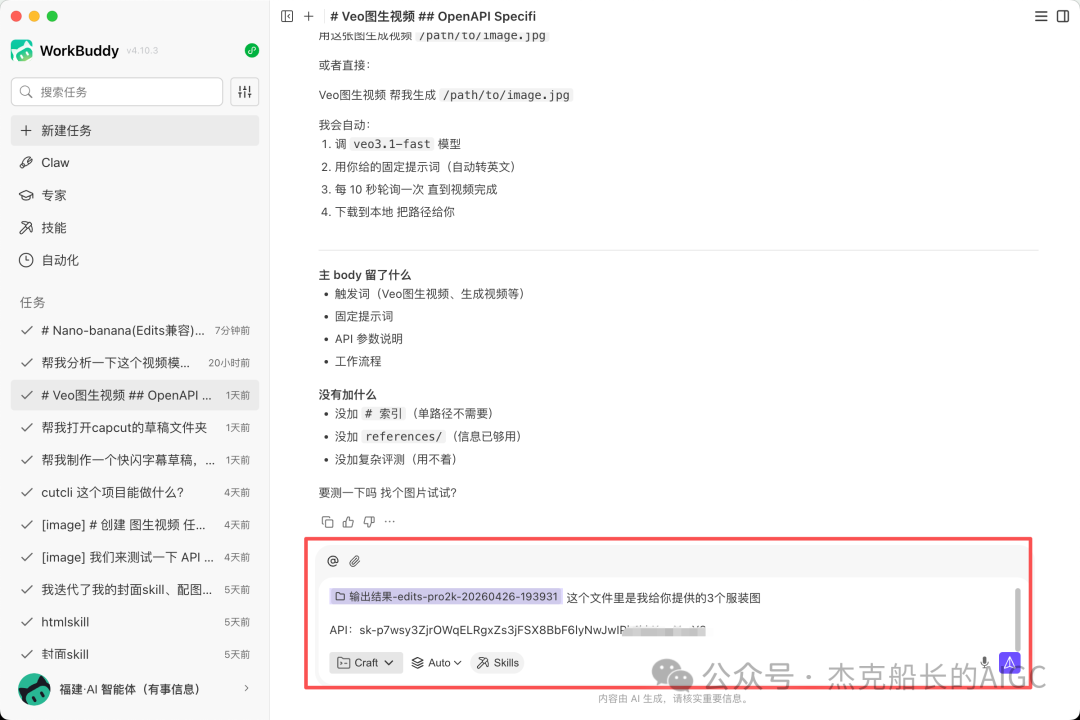Click the Skills button in input bar
The width and height of the screenshot is (1080, 720).
tap(497, 663)
